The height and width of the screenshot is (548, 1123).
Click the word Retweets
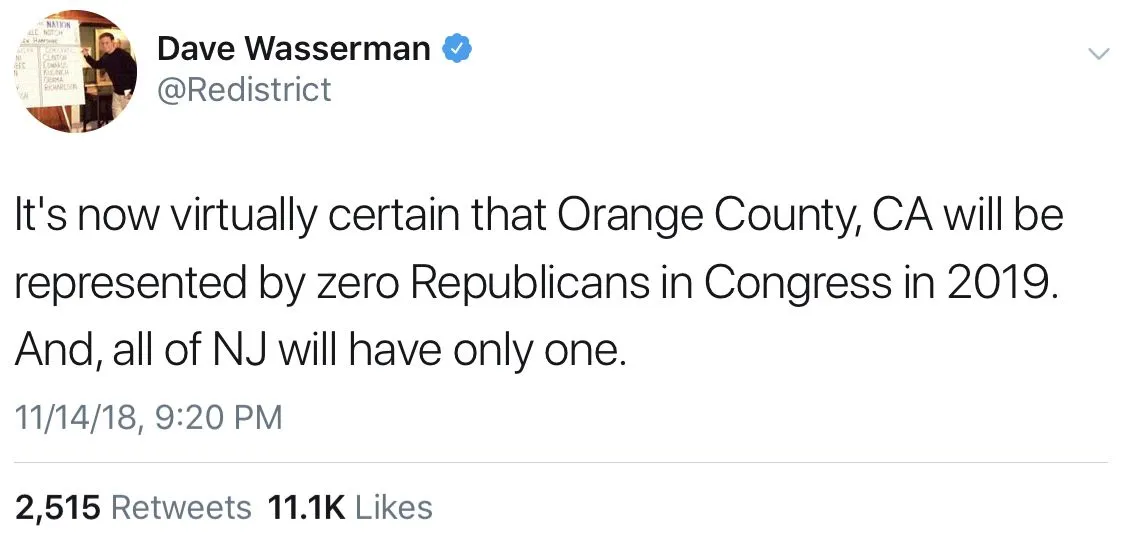(181, 507)
